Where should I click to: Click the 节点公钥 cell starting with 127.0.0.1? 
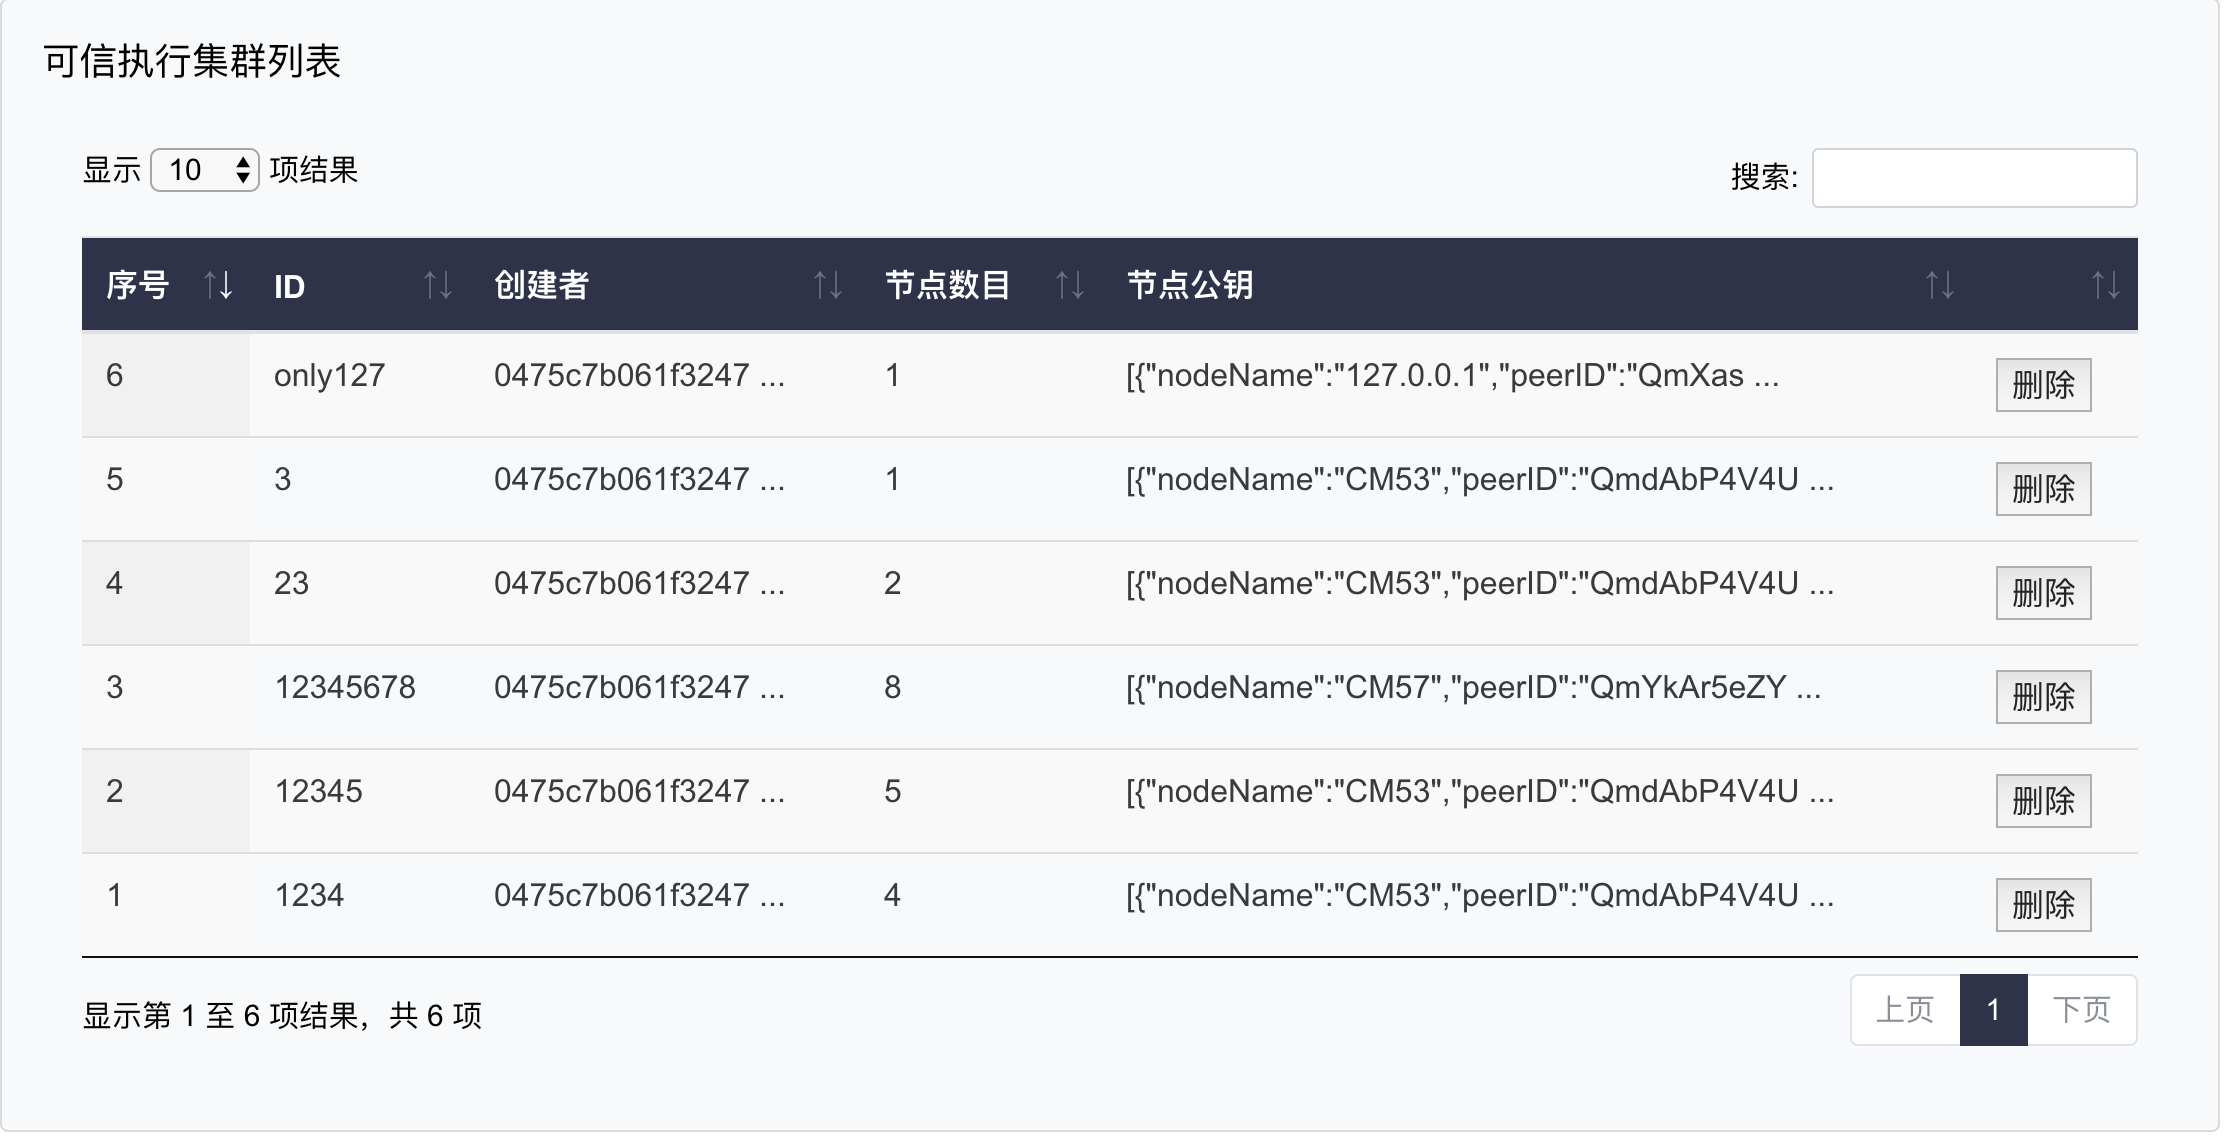click(x=1451, y=376)
